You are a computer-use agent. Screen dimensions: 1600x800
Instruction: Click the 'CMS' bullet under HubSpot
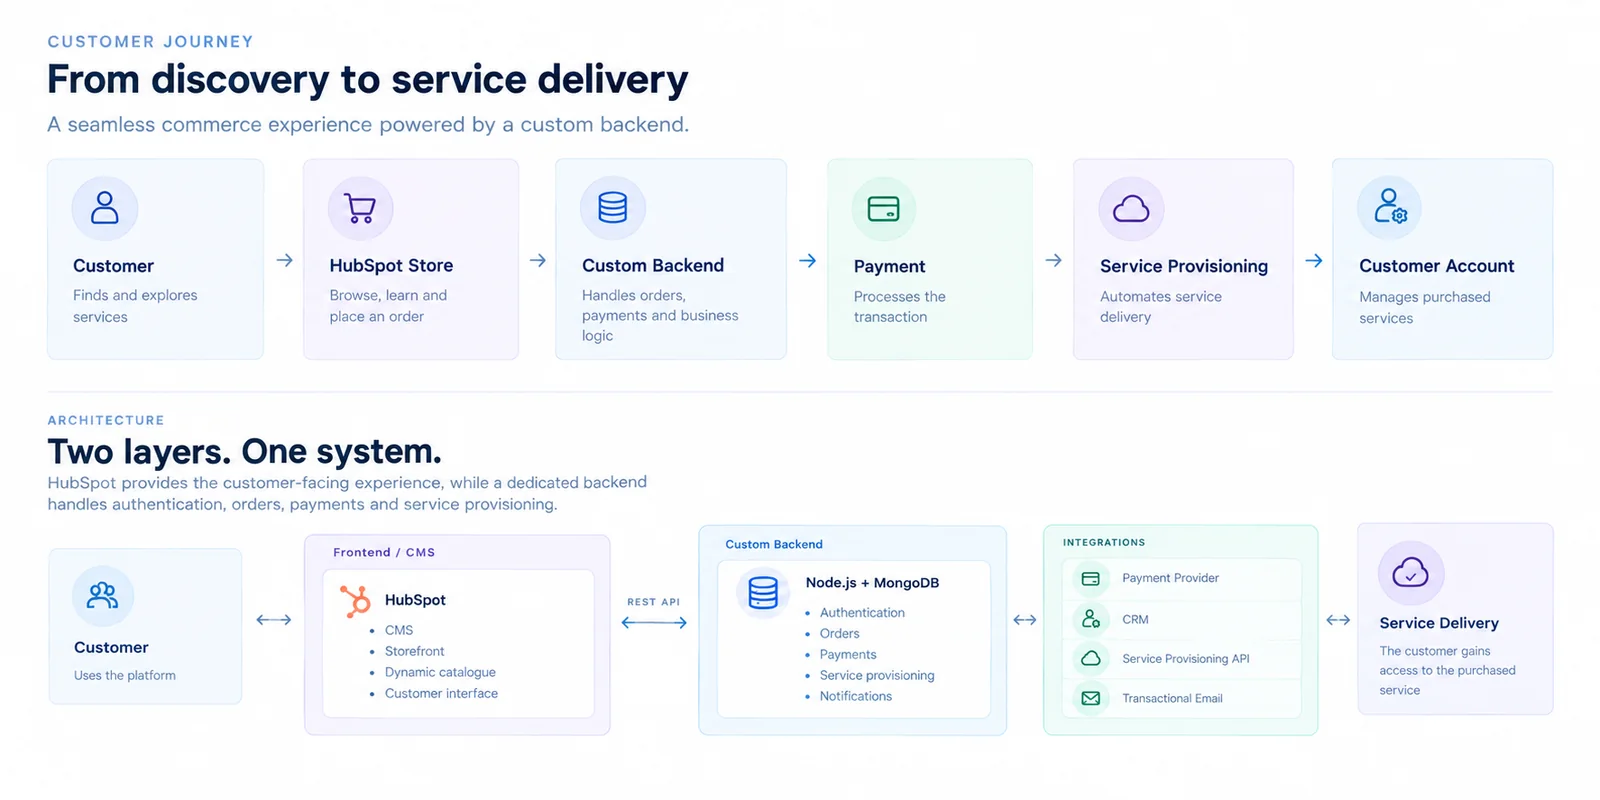click(399, 630)
